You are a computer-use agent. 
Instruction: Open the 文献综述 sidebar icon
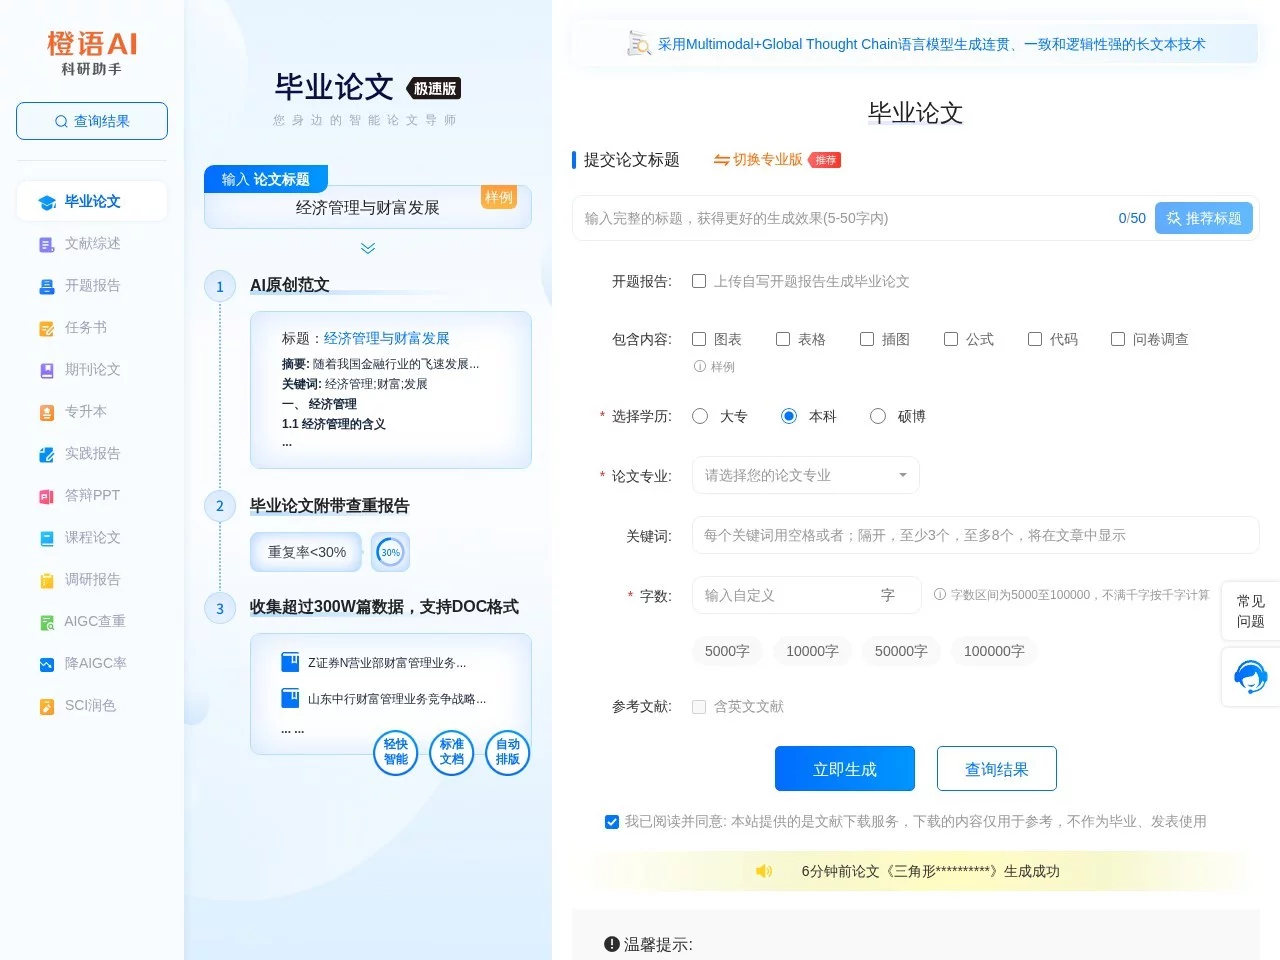coord(46,243)
